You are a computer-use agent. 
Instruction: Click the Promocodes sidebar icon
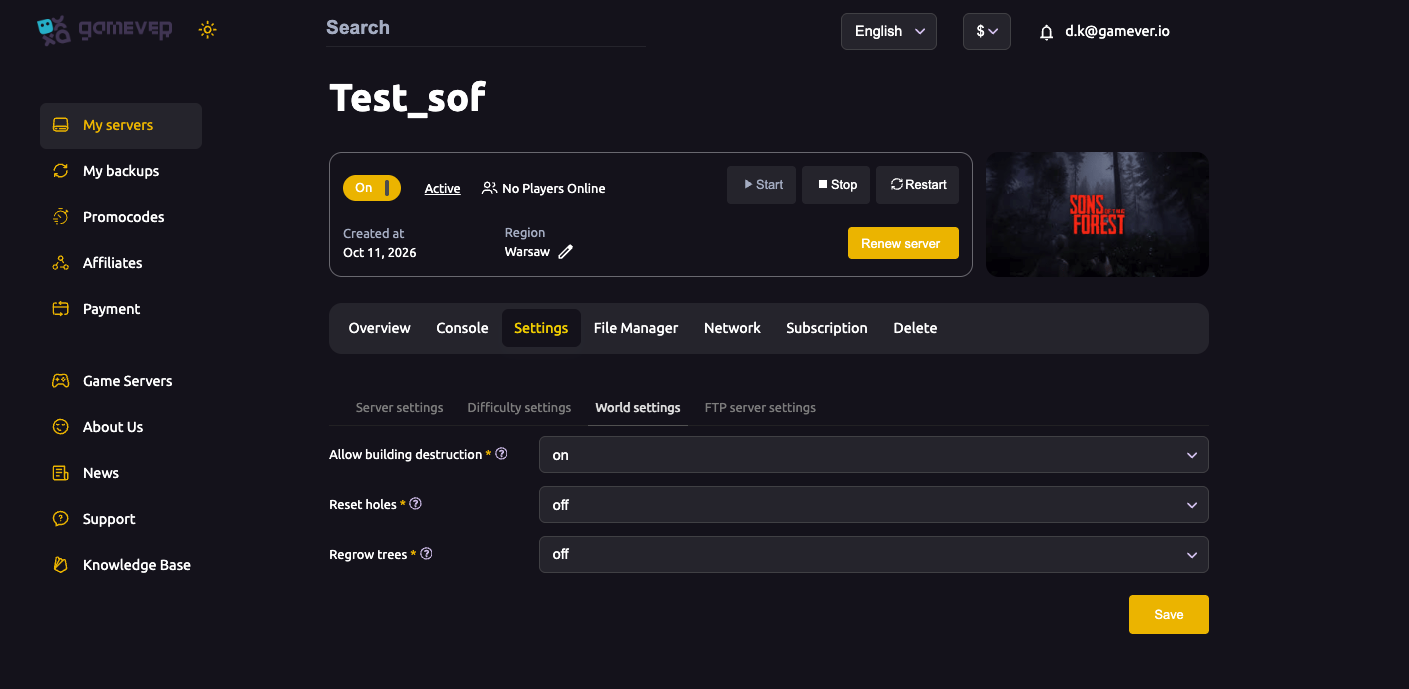tap(61, 217)
